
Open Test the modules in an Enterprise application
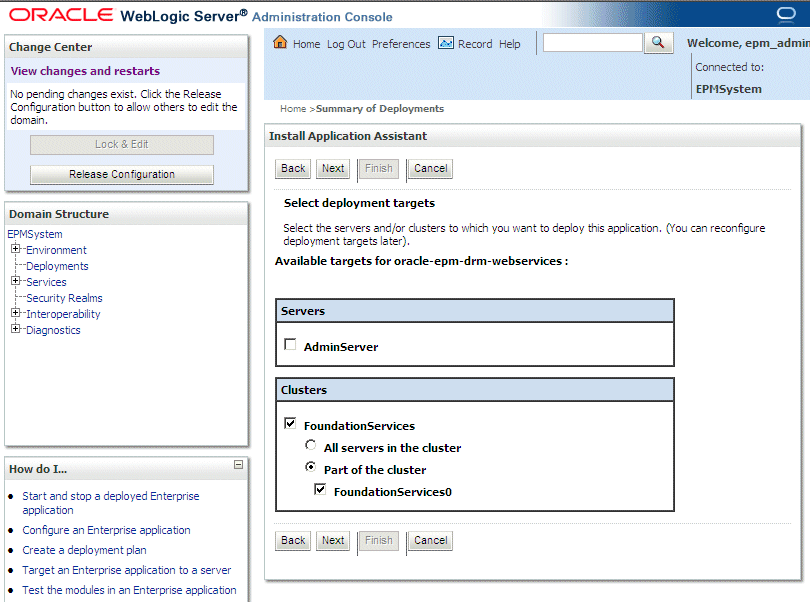(129, 590)
